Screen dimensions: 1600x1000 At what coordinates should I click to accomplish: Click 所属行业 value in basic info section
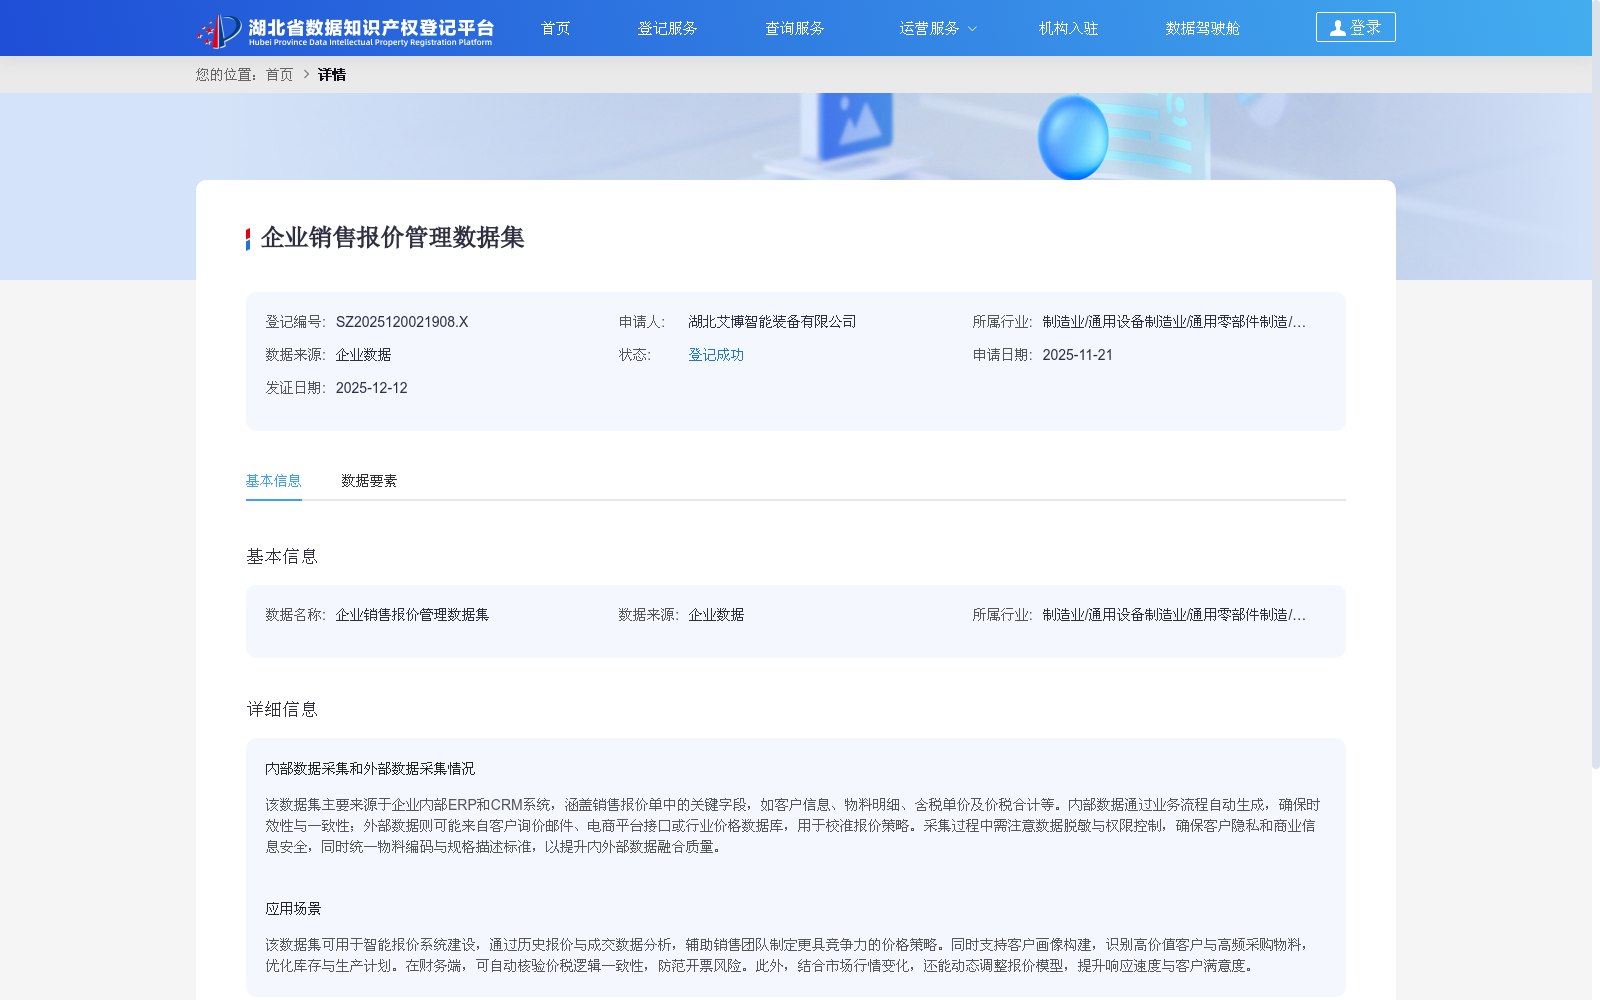[x=1174, y=615]
